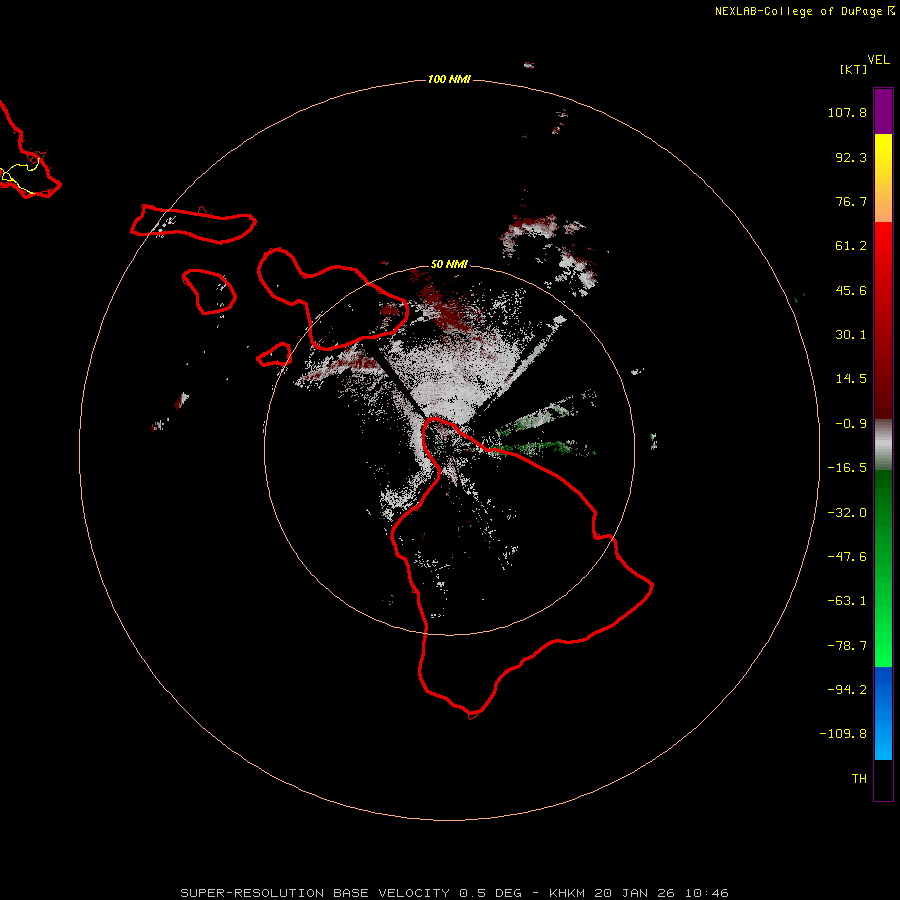Click the -16.5 velocity scale value
900x900 pixels.
[x=847, y=468]
